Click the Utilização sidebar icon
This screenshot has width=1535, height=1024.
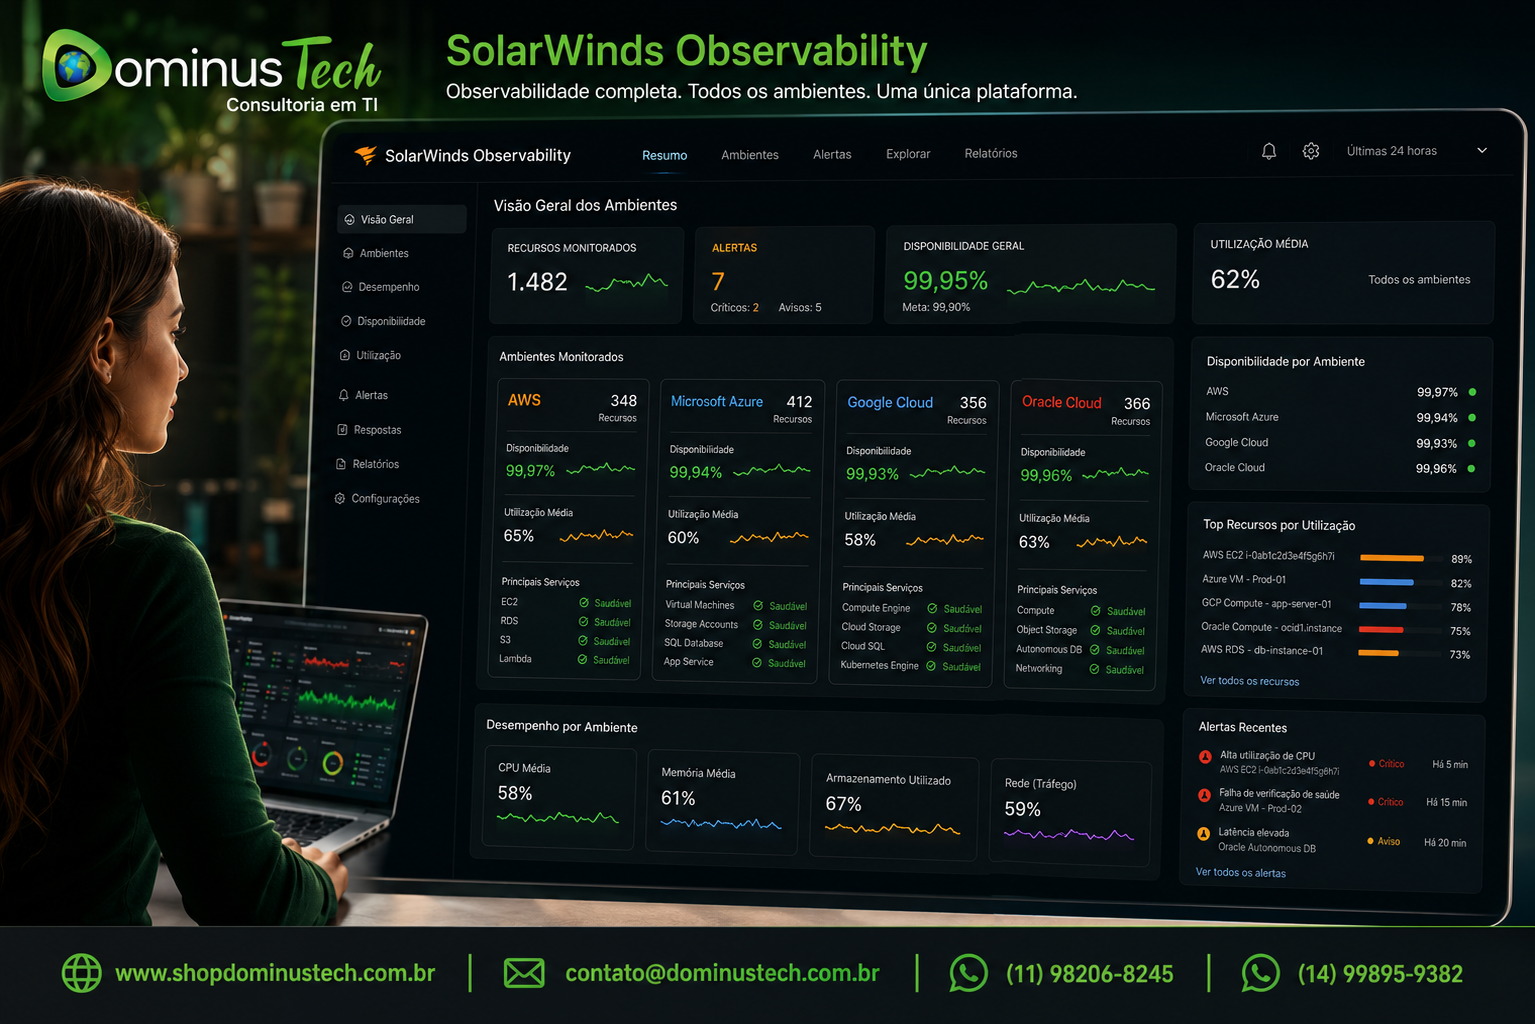point(345,355)
